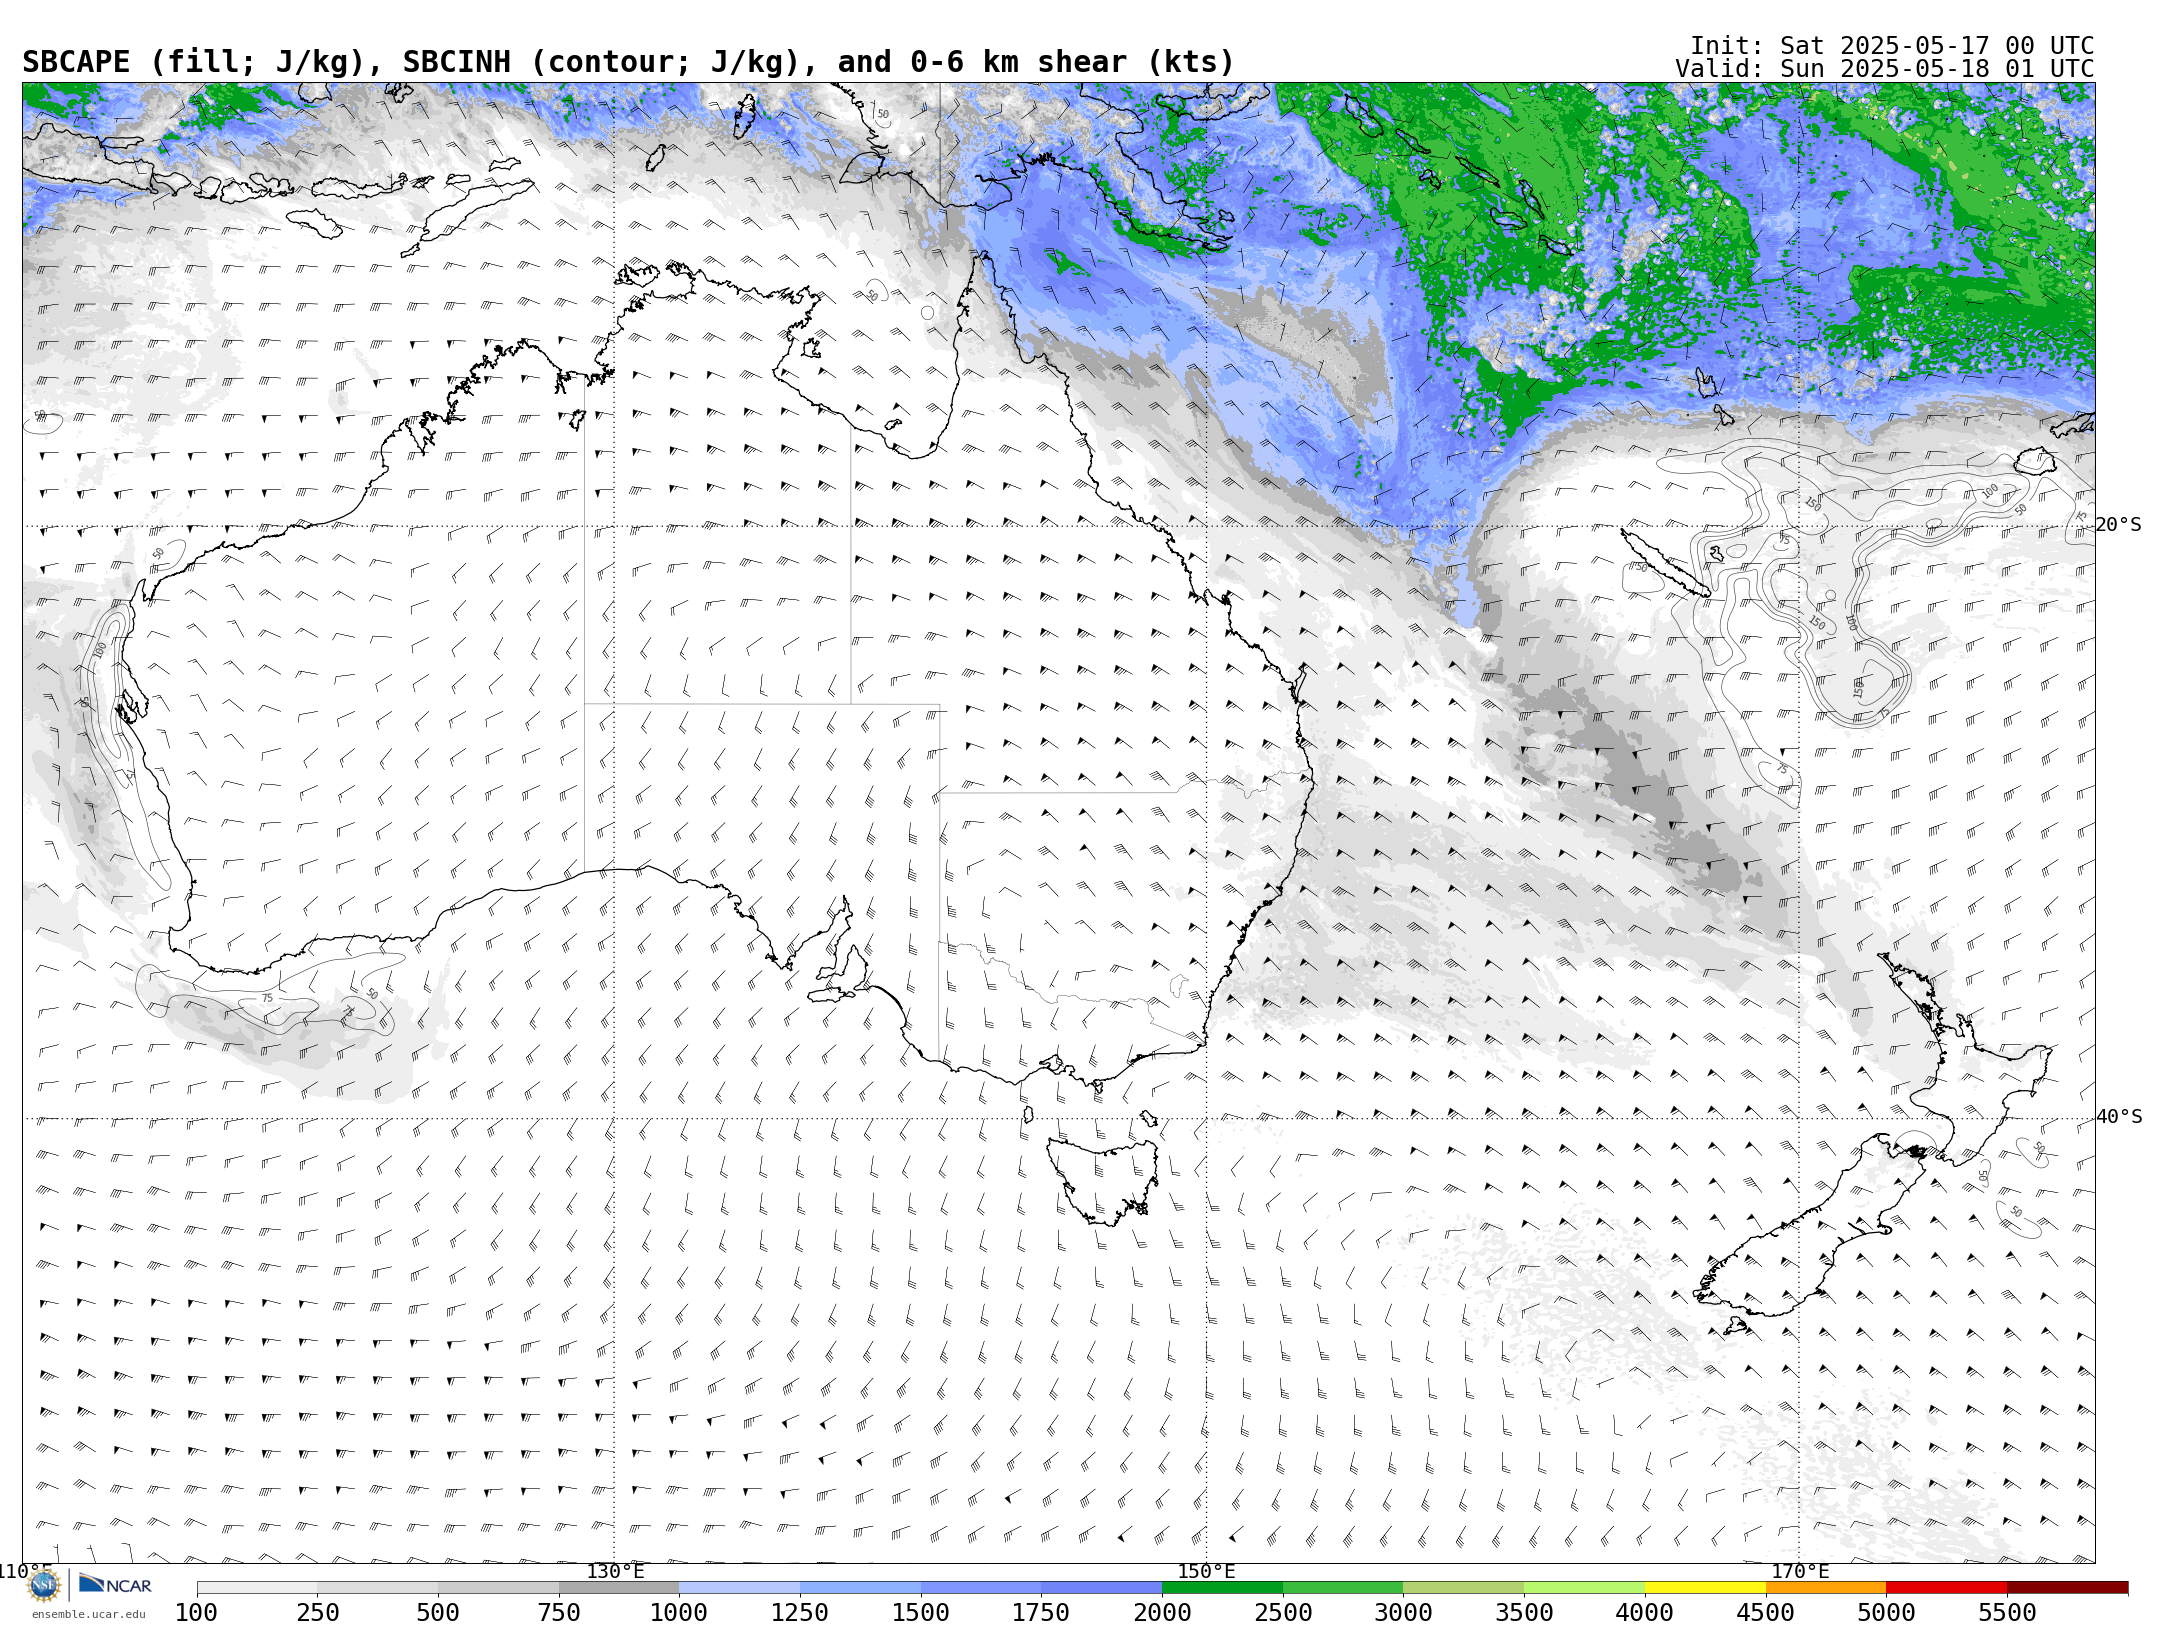Click the 4500 colorbar label
Viewport: 2160px width, 1626px height.
[1766, 1612]
